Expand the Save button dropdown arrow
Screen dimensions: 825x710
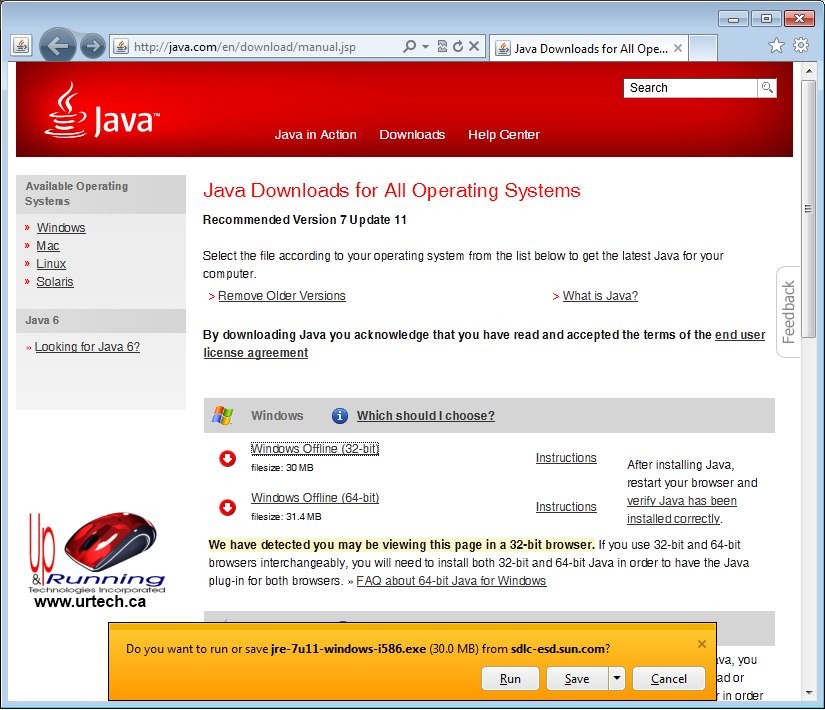[617, 679]
